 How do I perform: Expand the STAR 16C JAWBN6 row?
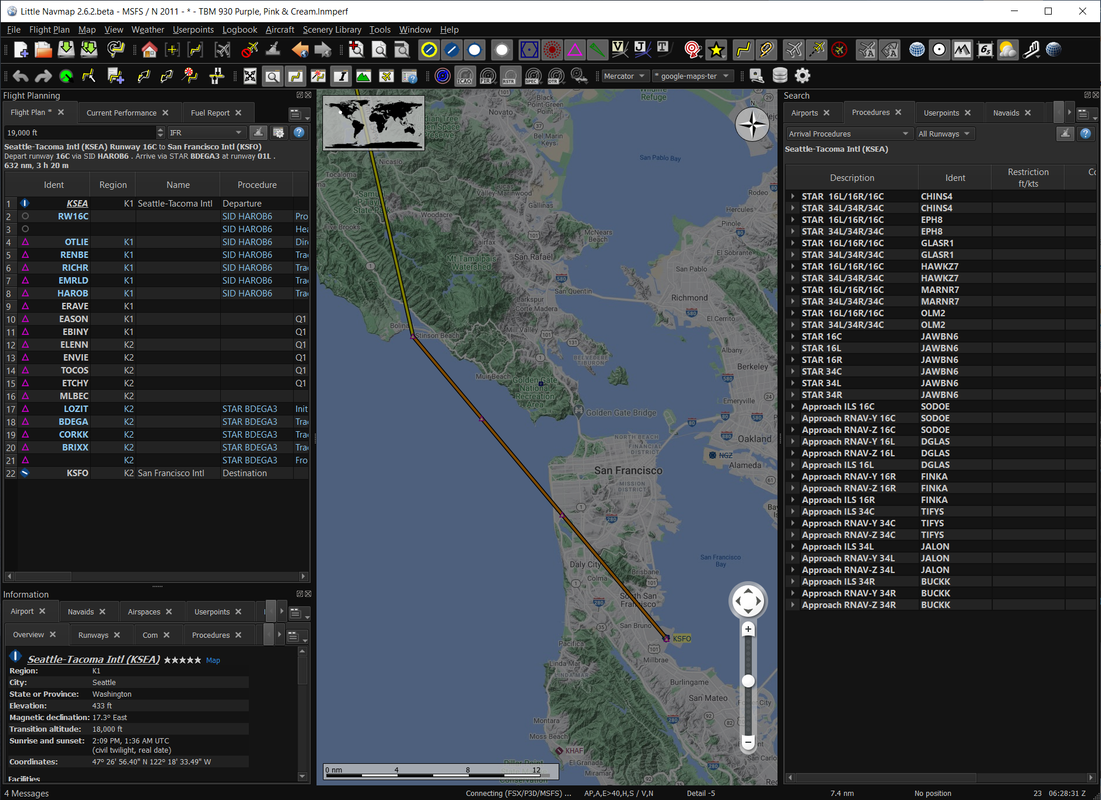point(793,336)
